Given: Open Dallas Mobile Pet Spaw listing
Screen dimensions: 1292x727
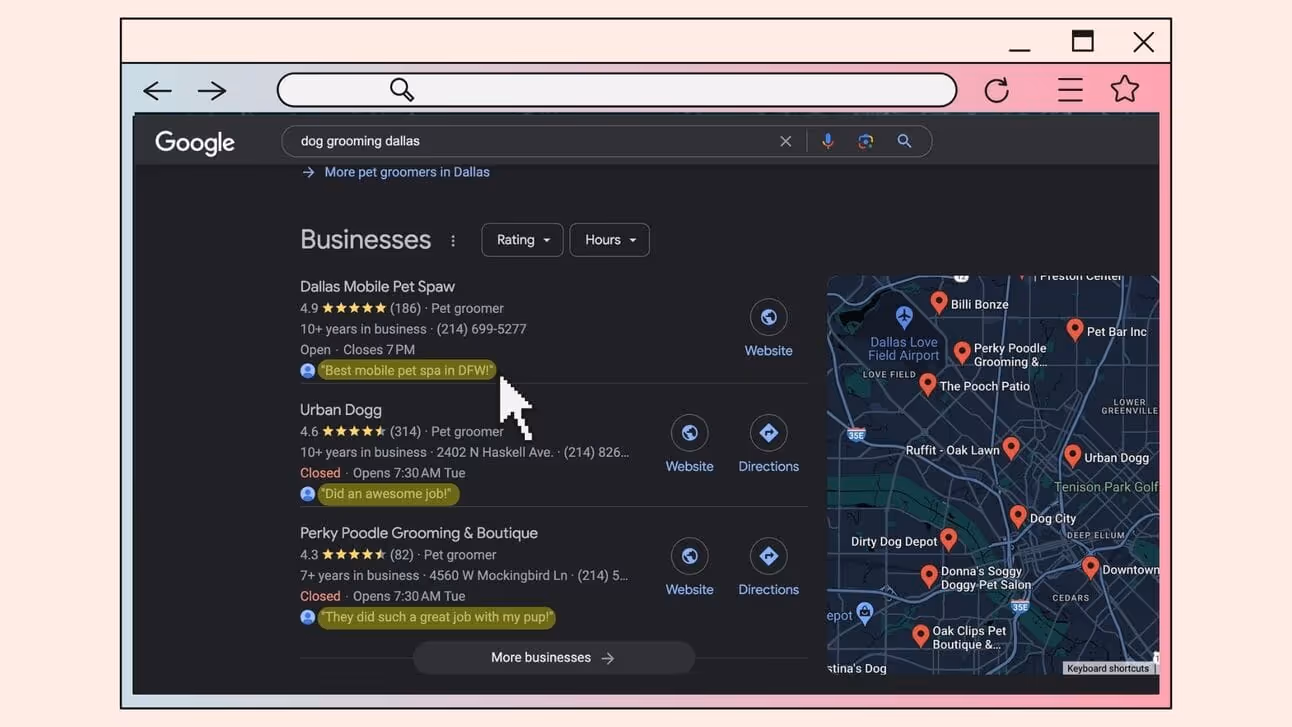Looking at the screenshot, I should (x=377, y=287).
